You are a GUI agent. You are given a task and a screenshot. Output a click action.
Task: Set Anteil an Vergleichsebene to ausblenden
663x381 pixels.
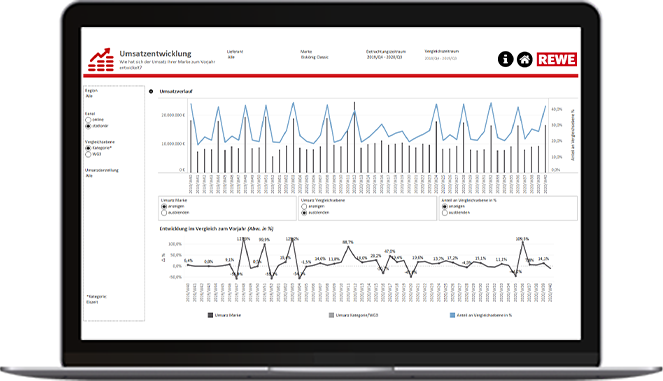tap(444, 213)
